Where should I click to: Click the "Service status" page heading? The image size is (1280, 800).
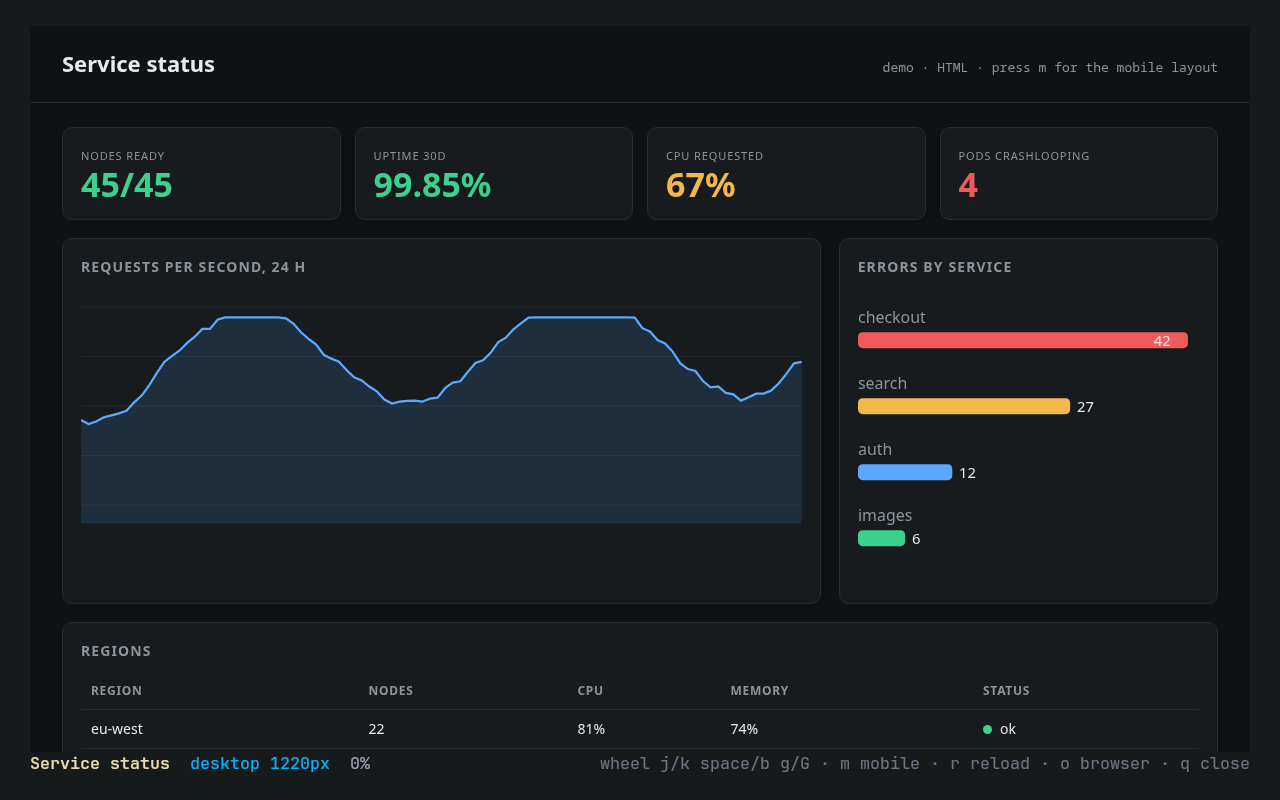click(138, 64)
